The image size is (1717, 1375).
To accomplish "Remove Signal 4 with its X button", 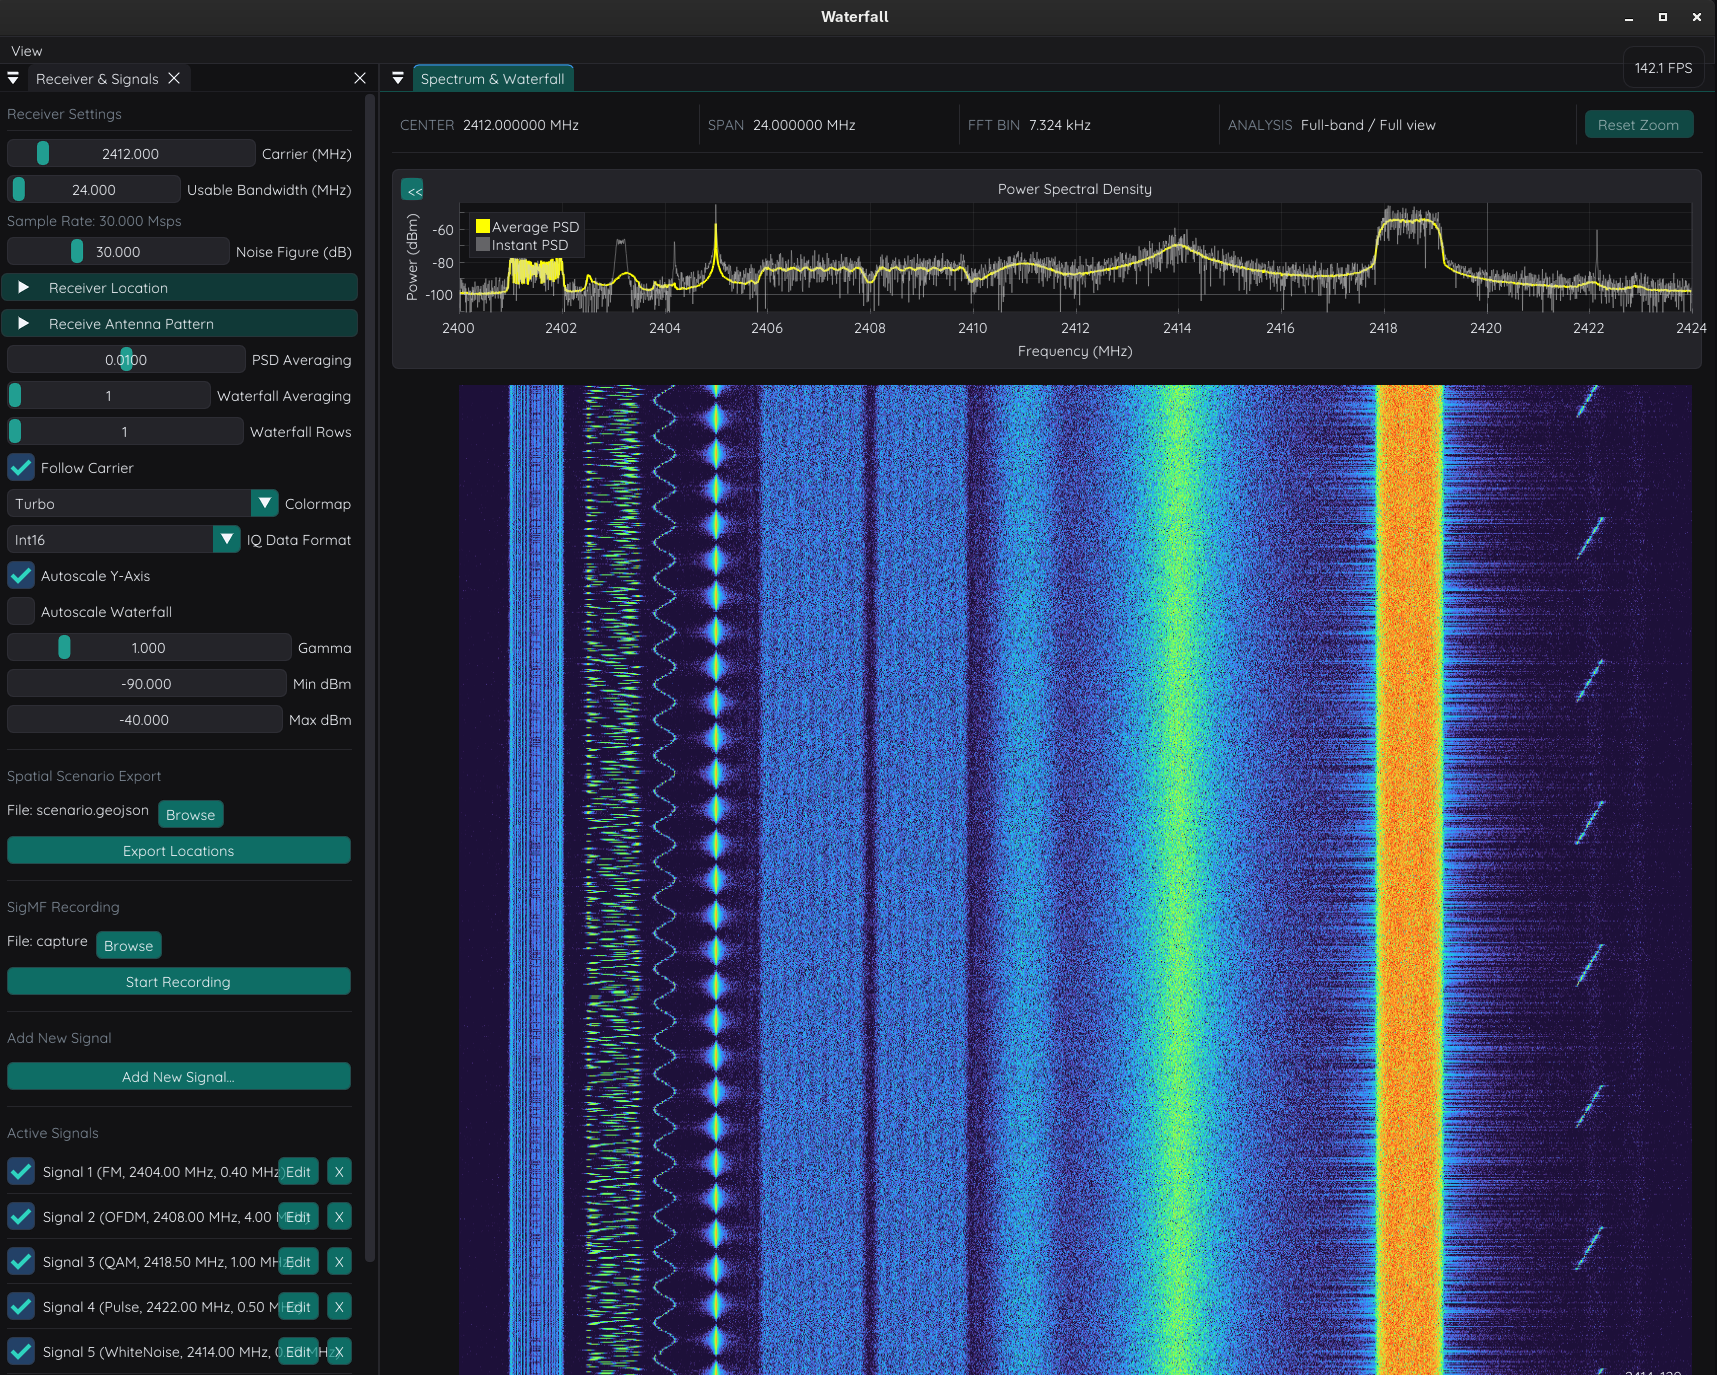I will pos(339,1307).
